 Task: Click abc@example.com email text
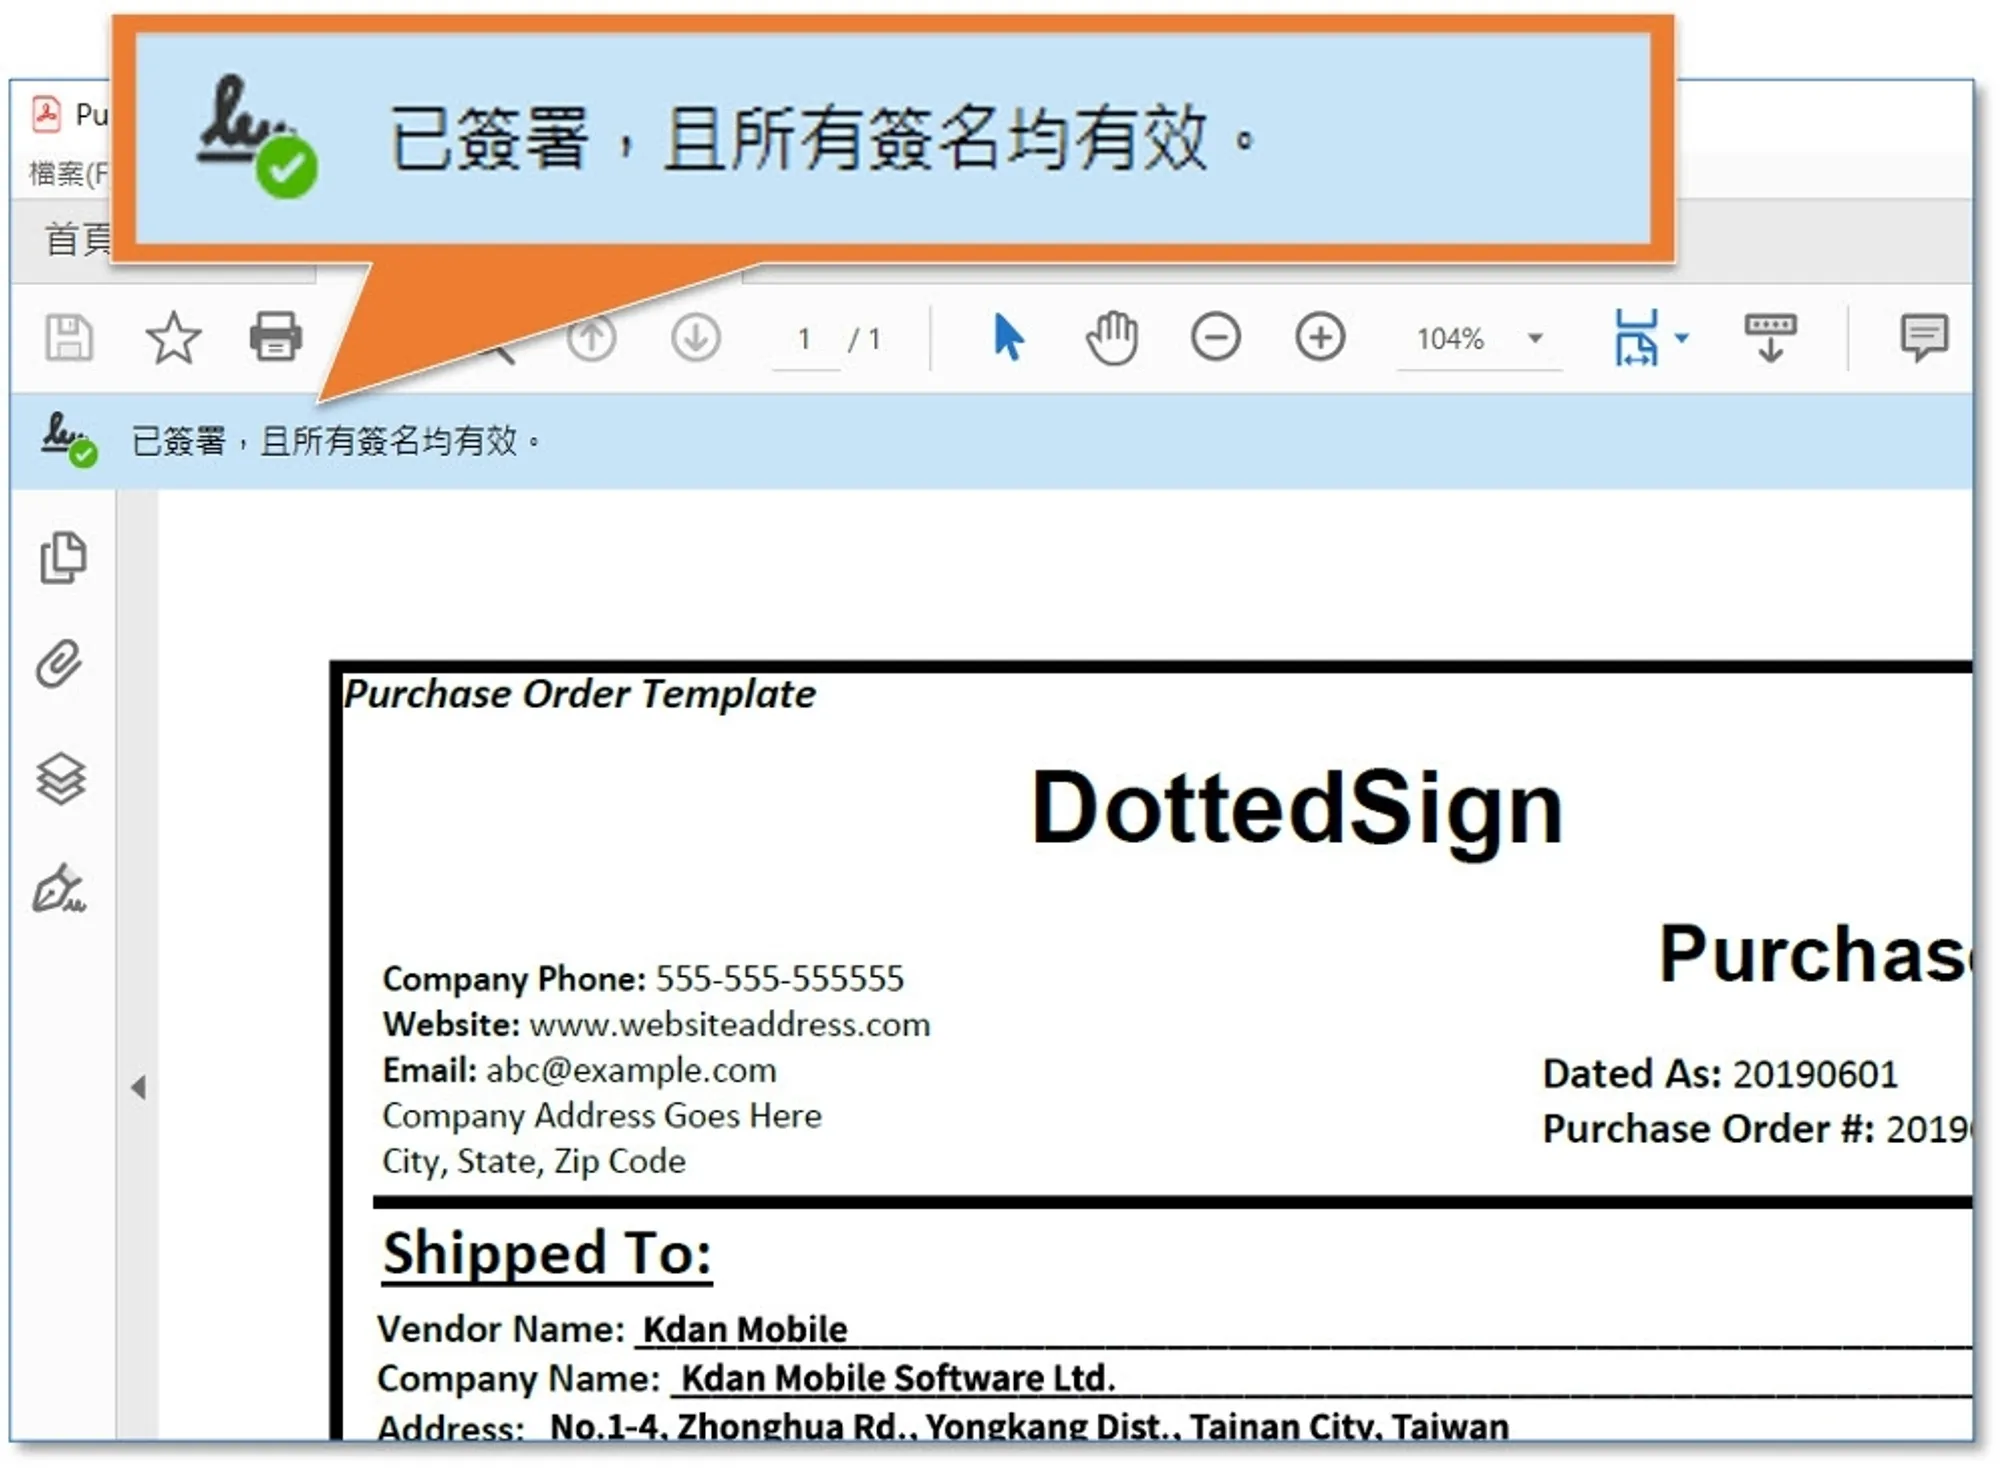click(631, 1070)
